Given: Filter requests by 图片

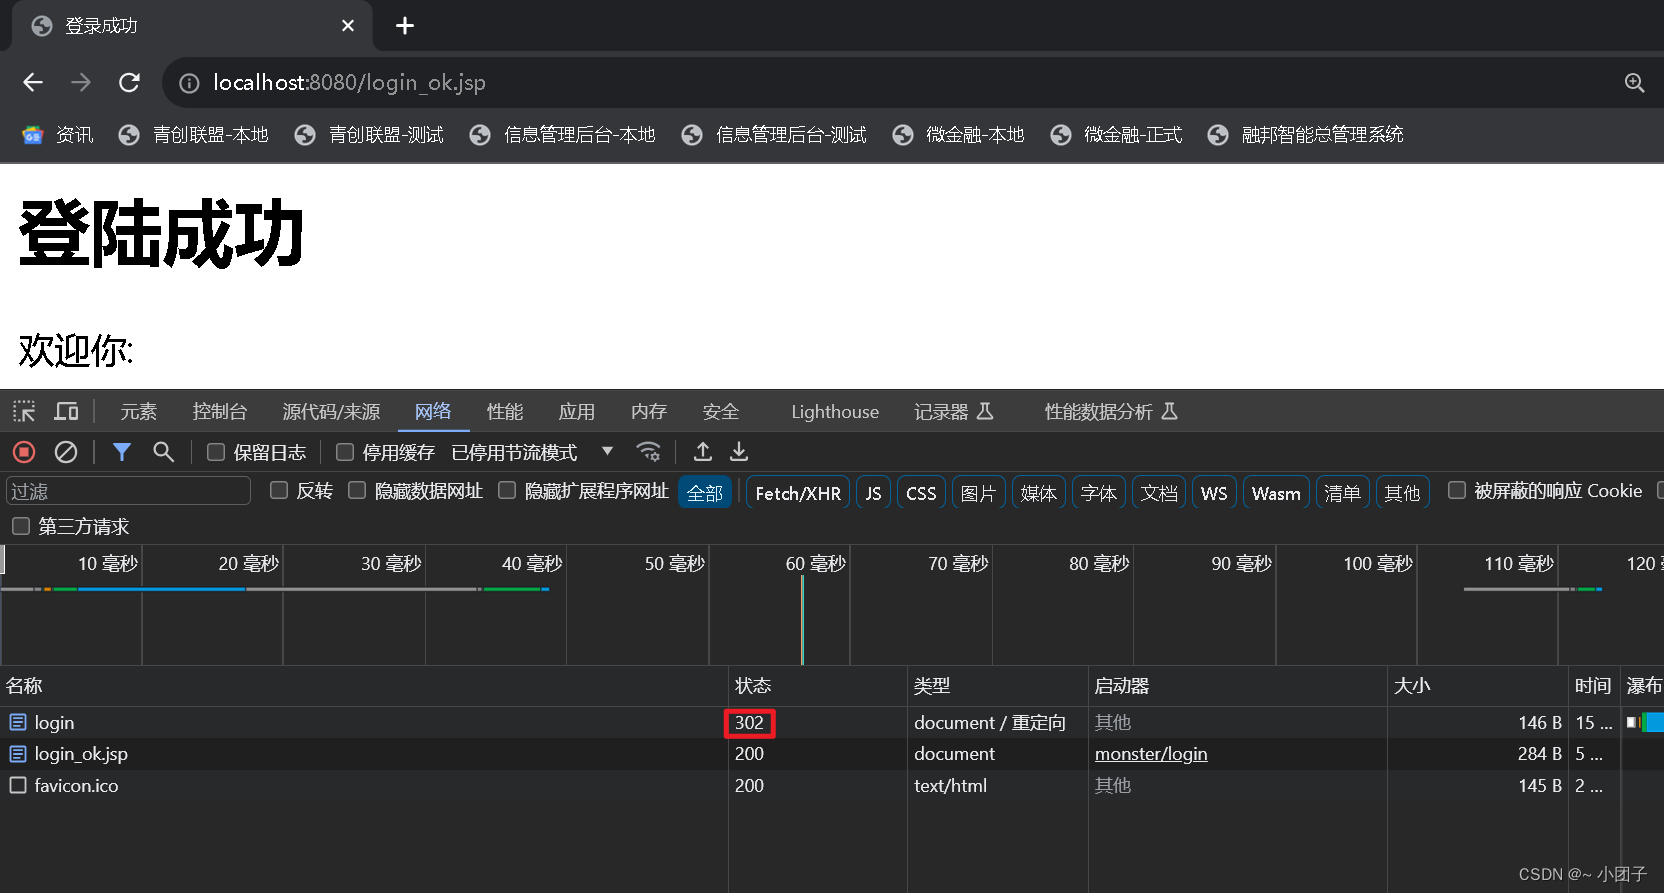Looking at the screenshot, I should point(978,492).
